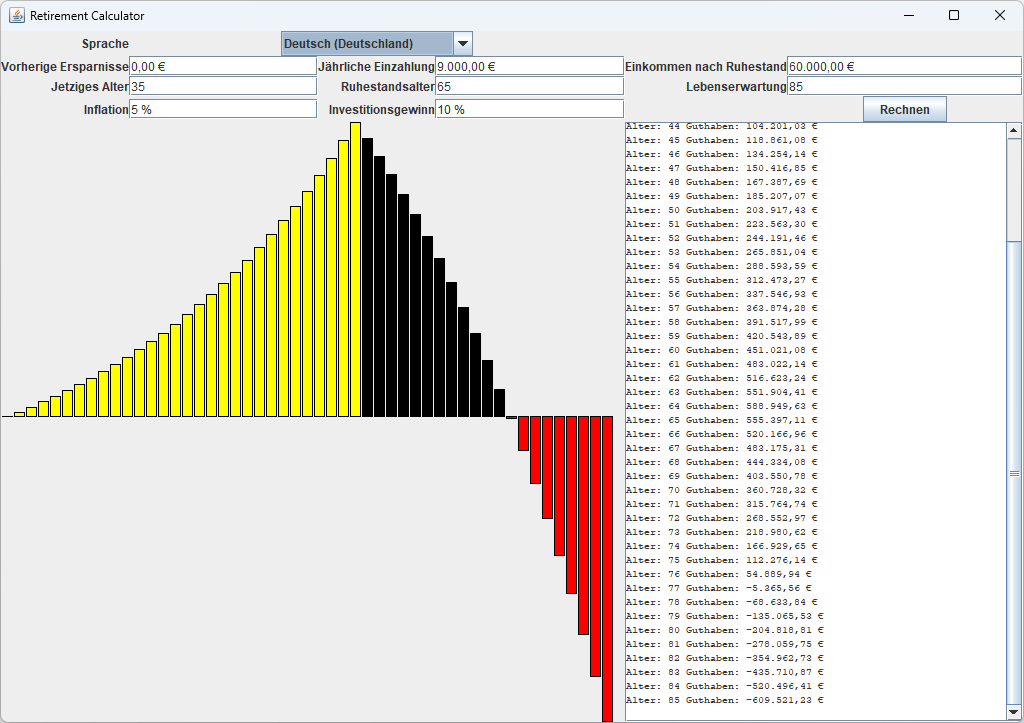Maximize the Retirement Calculator window
The image size is (1024, 723).
(x=953, y=15)
